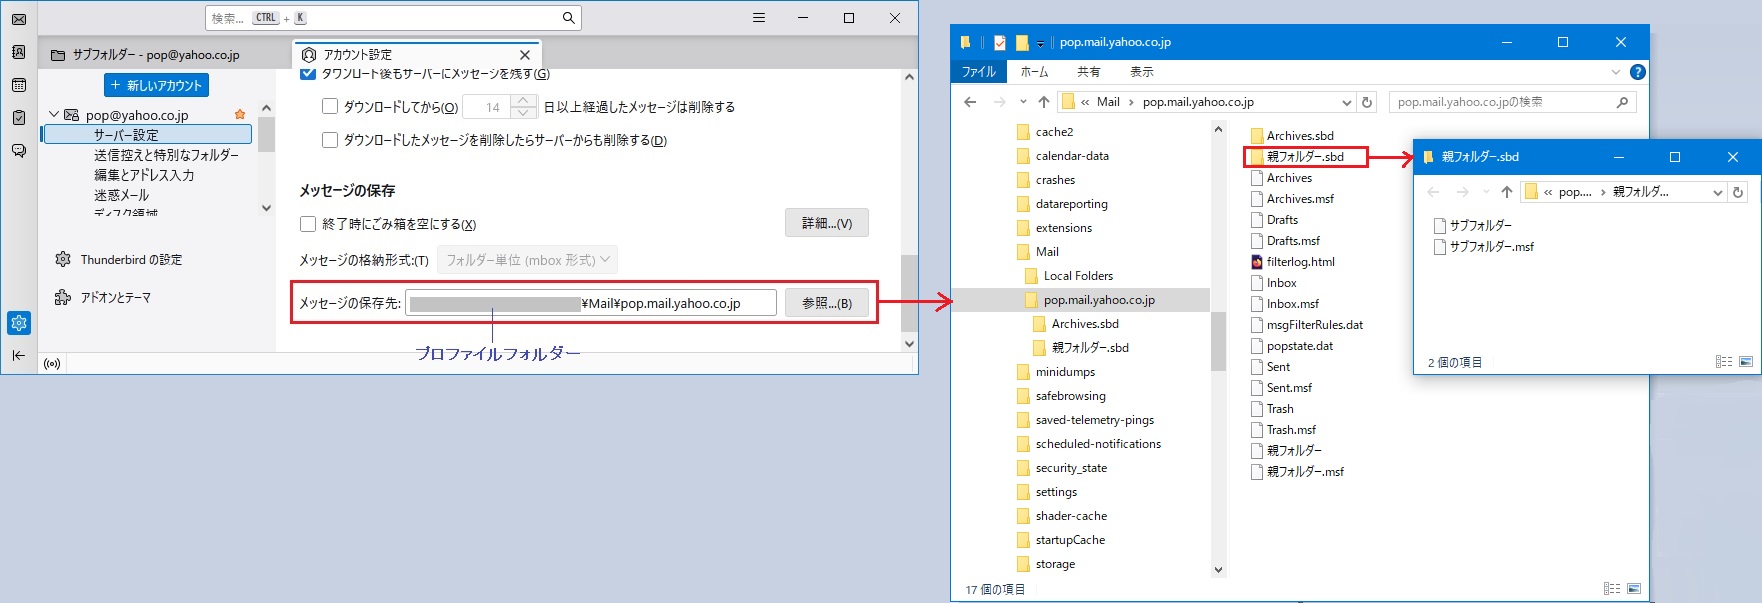
Task: Click Explorer refresh button beside address bar
Action: [1367, 102]
